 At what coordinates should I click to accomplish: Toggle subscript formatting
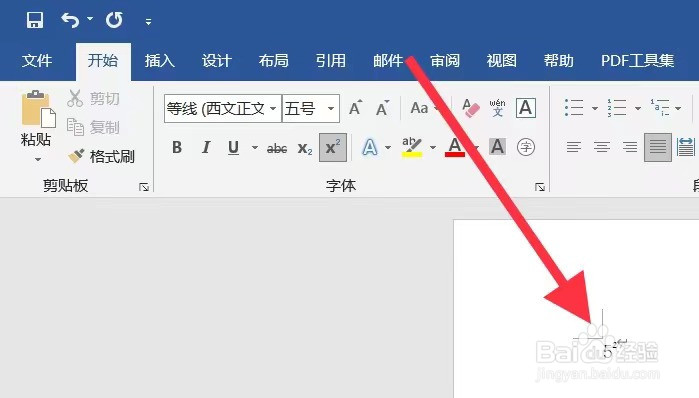click(x=305, y=148)
